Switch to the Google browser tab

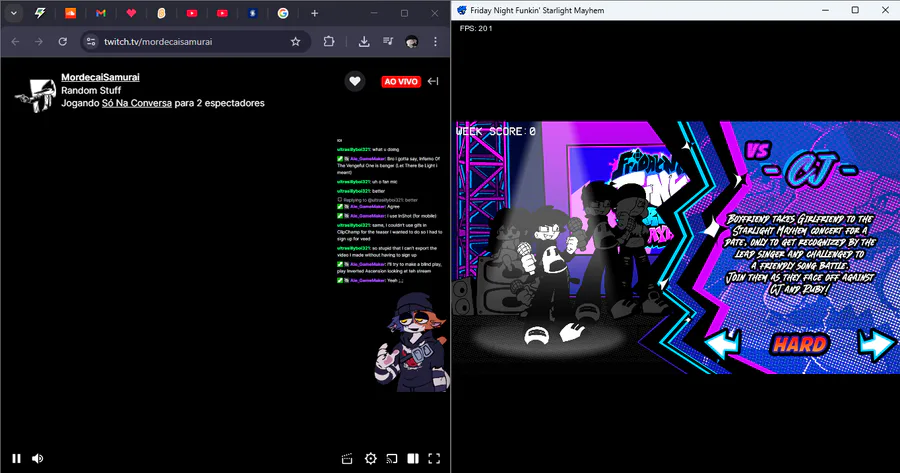283,13
